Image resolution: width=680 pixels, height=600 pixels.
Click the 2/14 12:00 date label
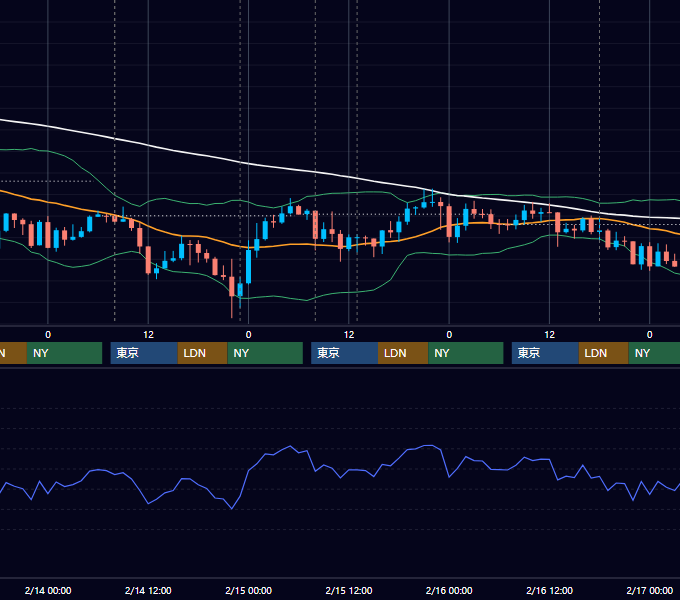[x=148, y=590]
